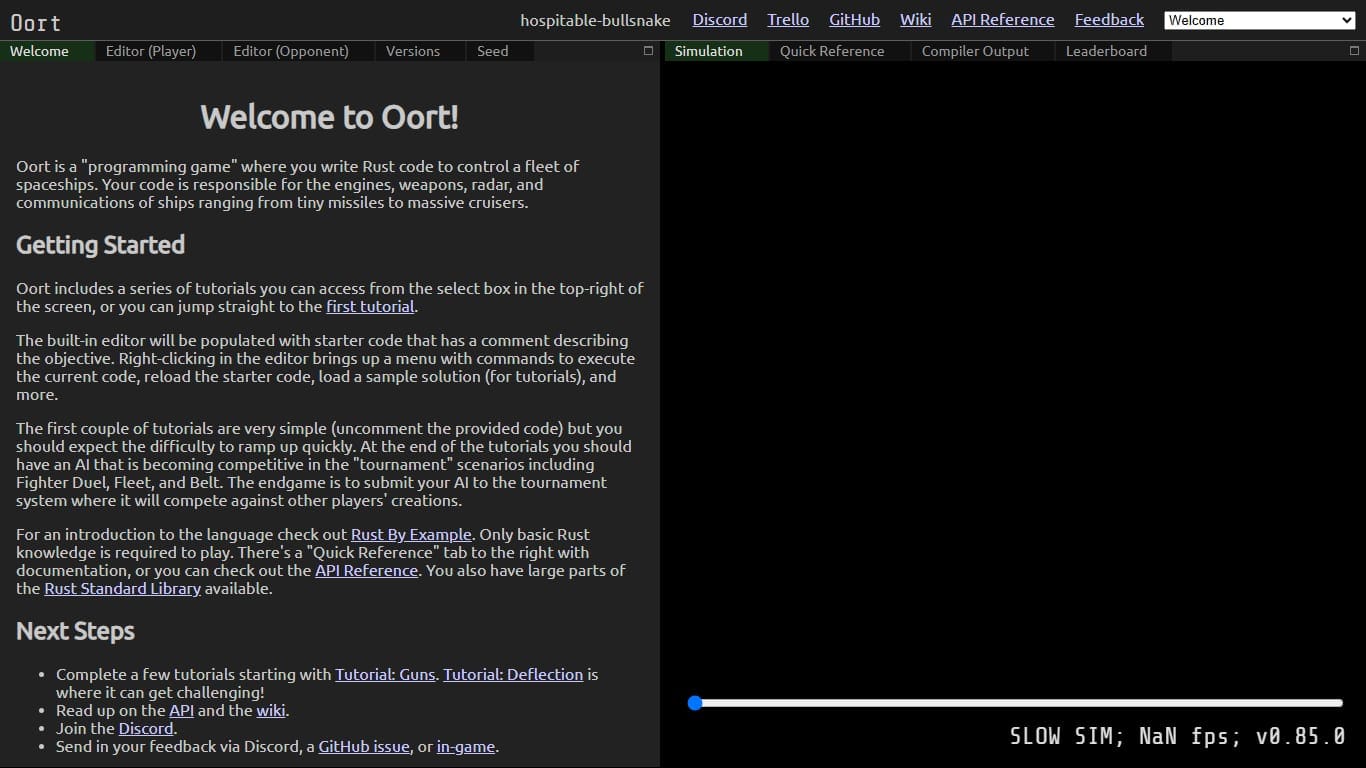The width and height of the screenshot is (1366, 768).
Task: Open Tutorial: Deflection link
Action: click(513, 675)
